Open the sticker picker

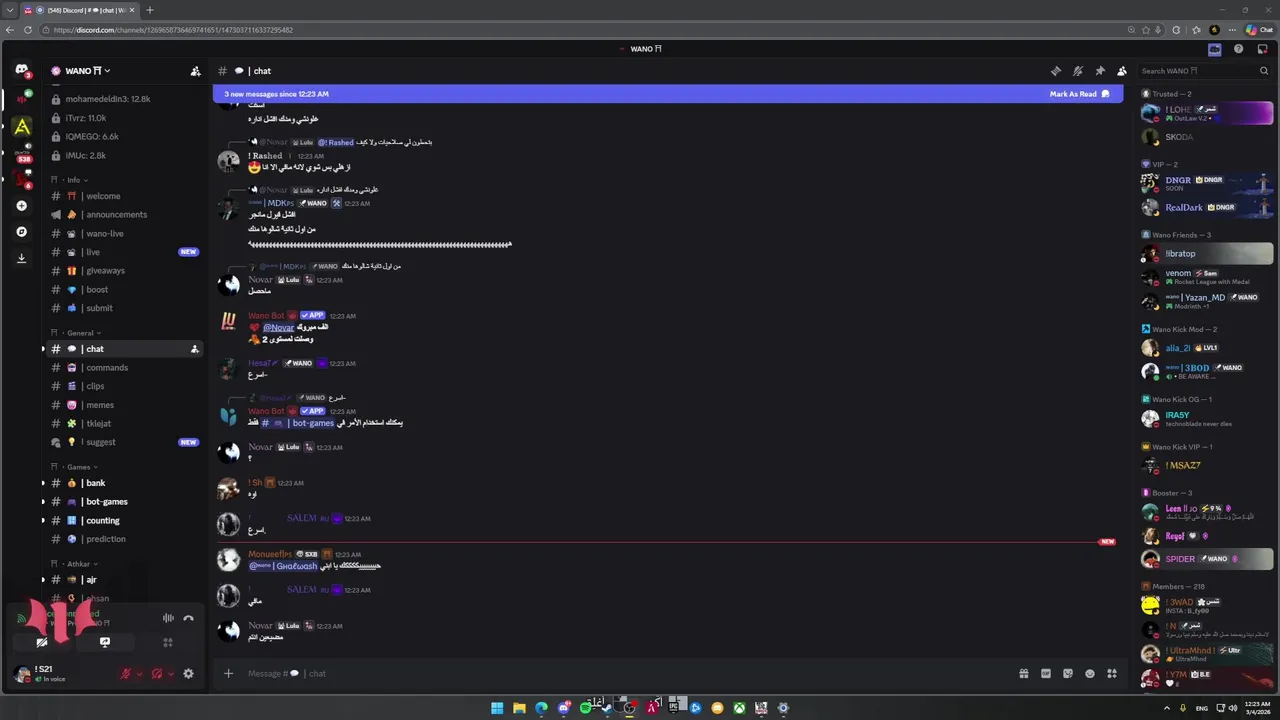1068,673
